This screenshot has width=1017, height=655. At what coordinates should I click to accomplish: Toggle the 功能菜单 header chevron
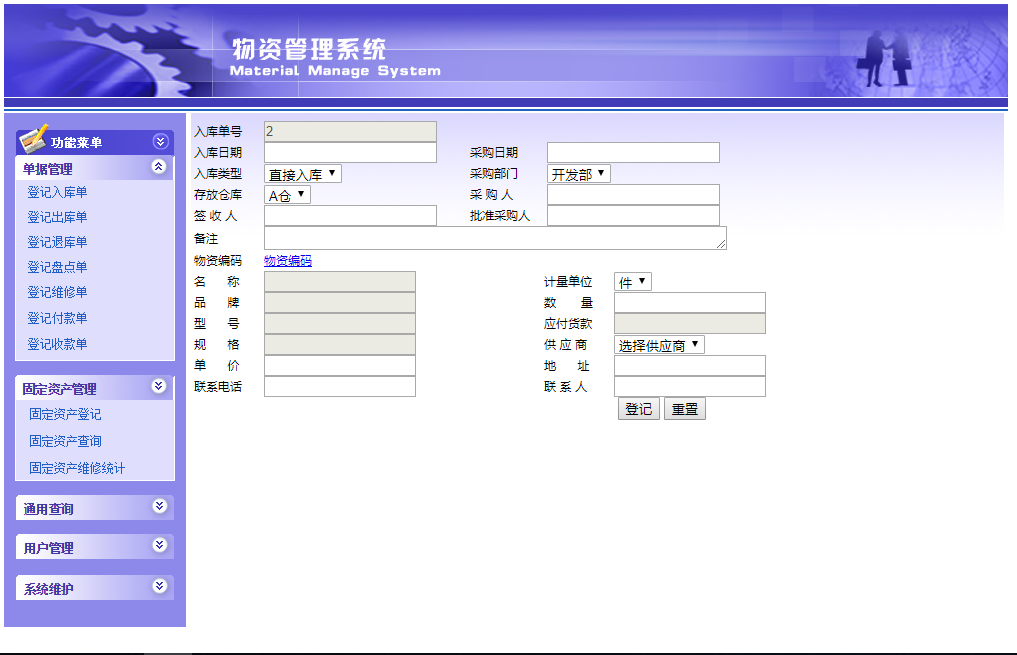[159, 142]
